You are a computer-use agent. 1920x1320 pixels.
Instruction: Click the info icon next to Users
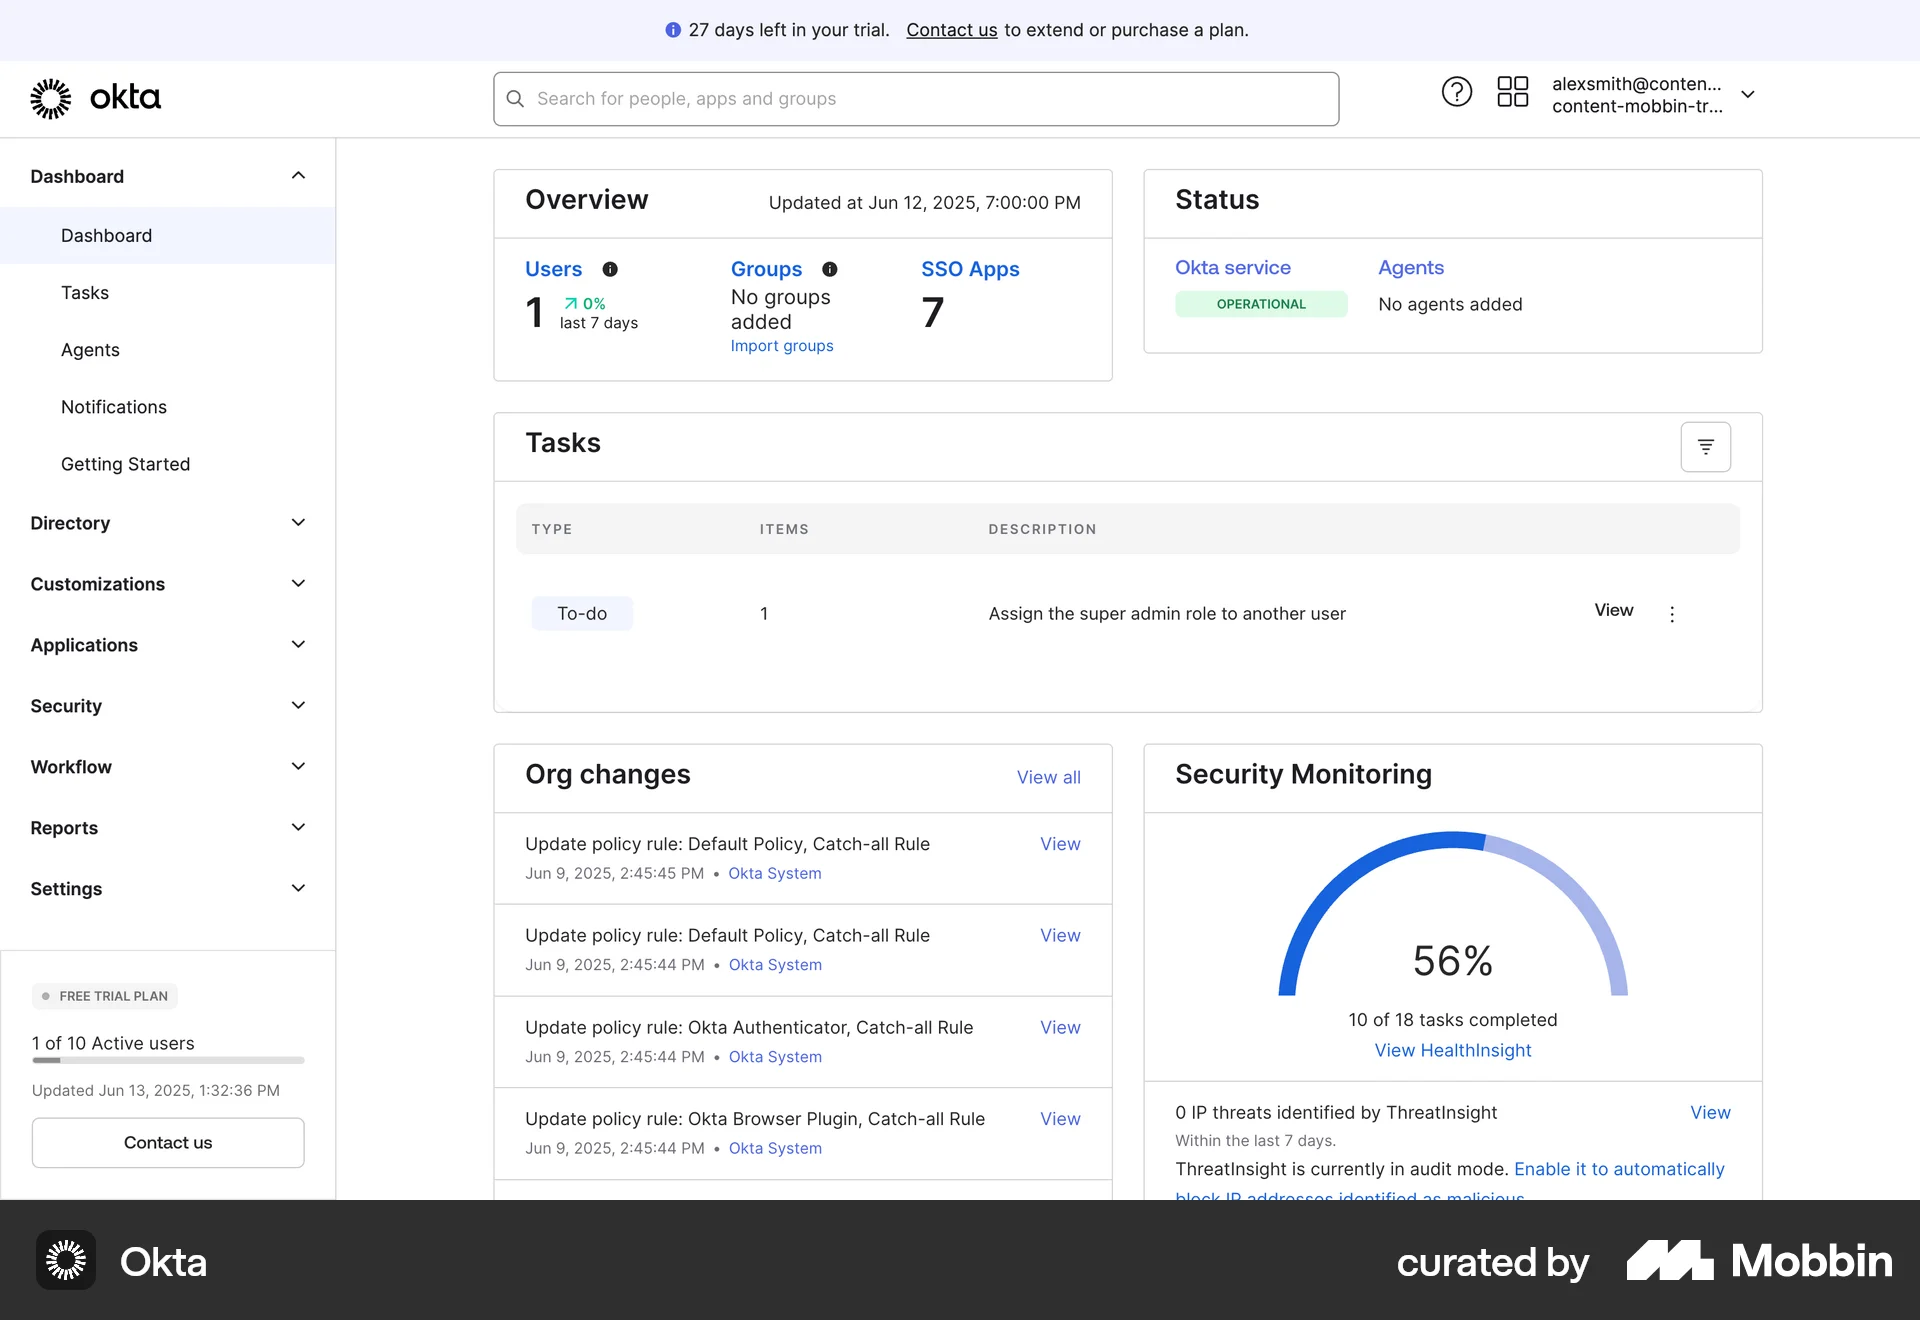click(x=610, y=269)
